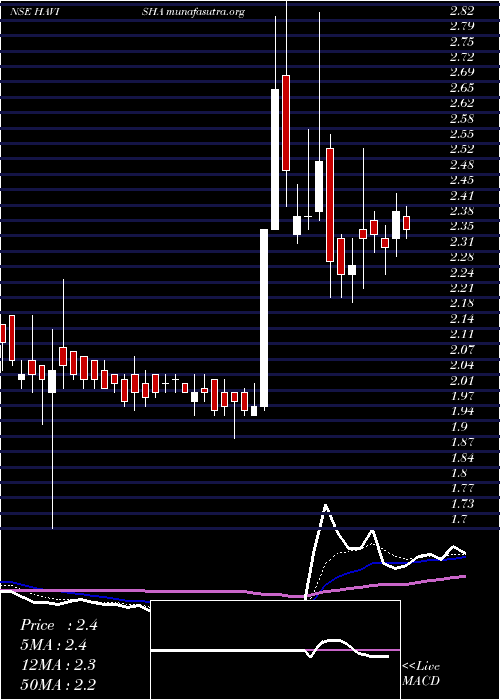
Task: Click the SHA munafasutra.org title text
Action: [193, 12]
